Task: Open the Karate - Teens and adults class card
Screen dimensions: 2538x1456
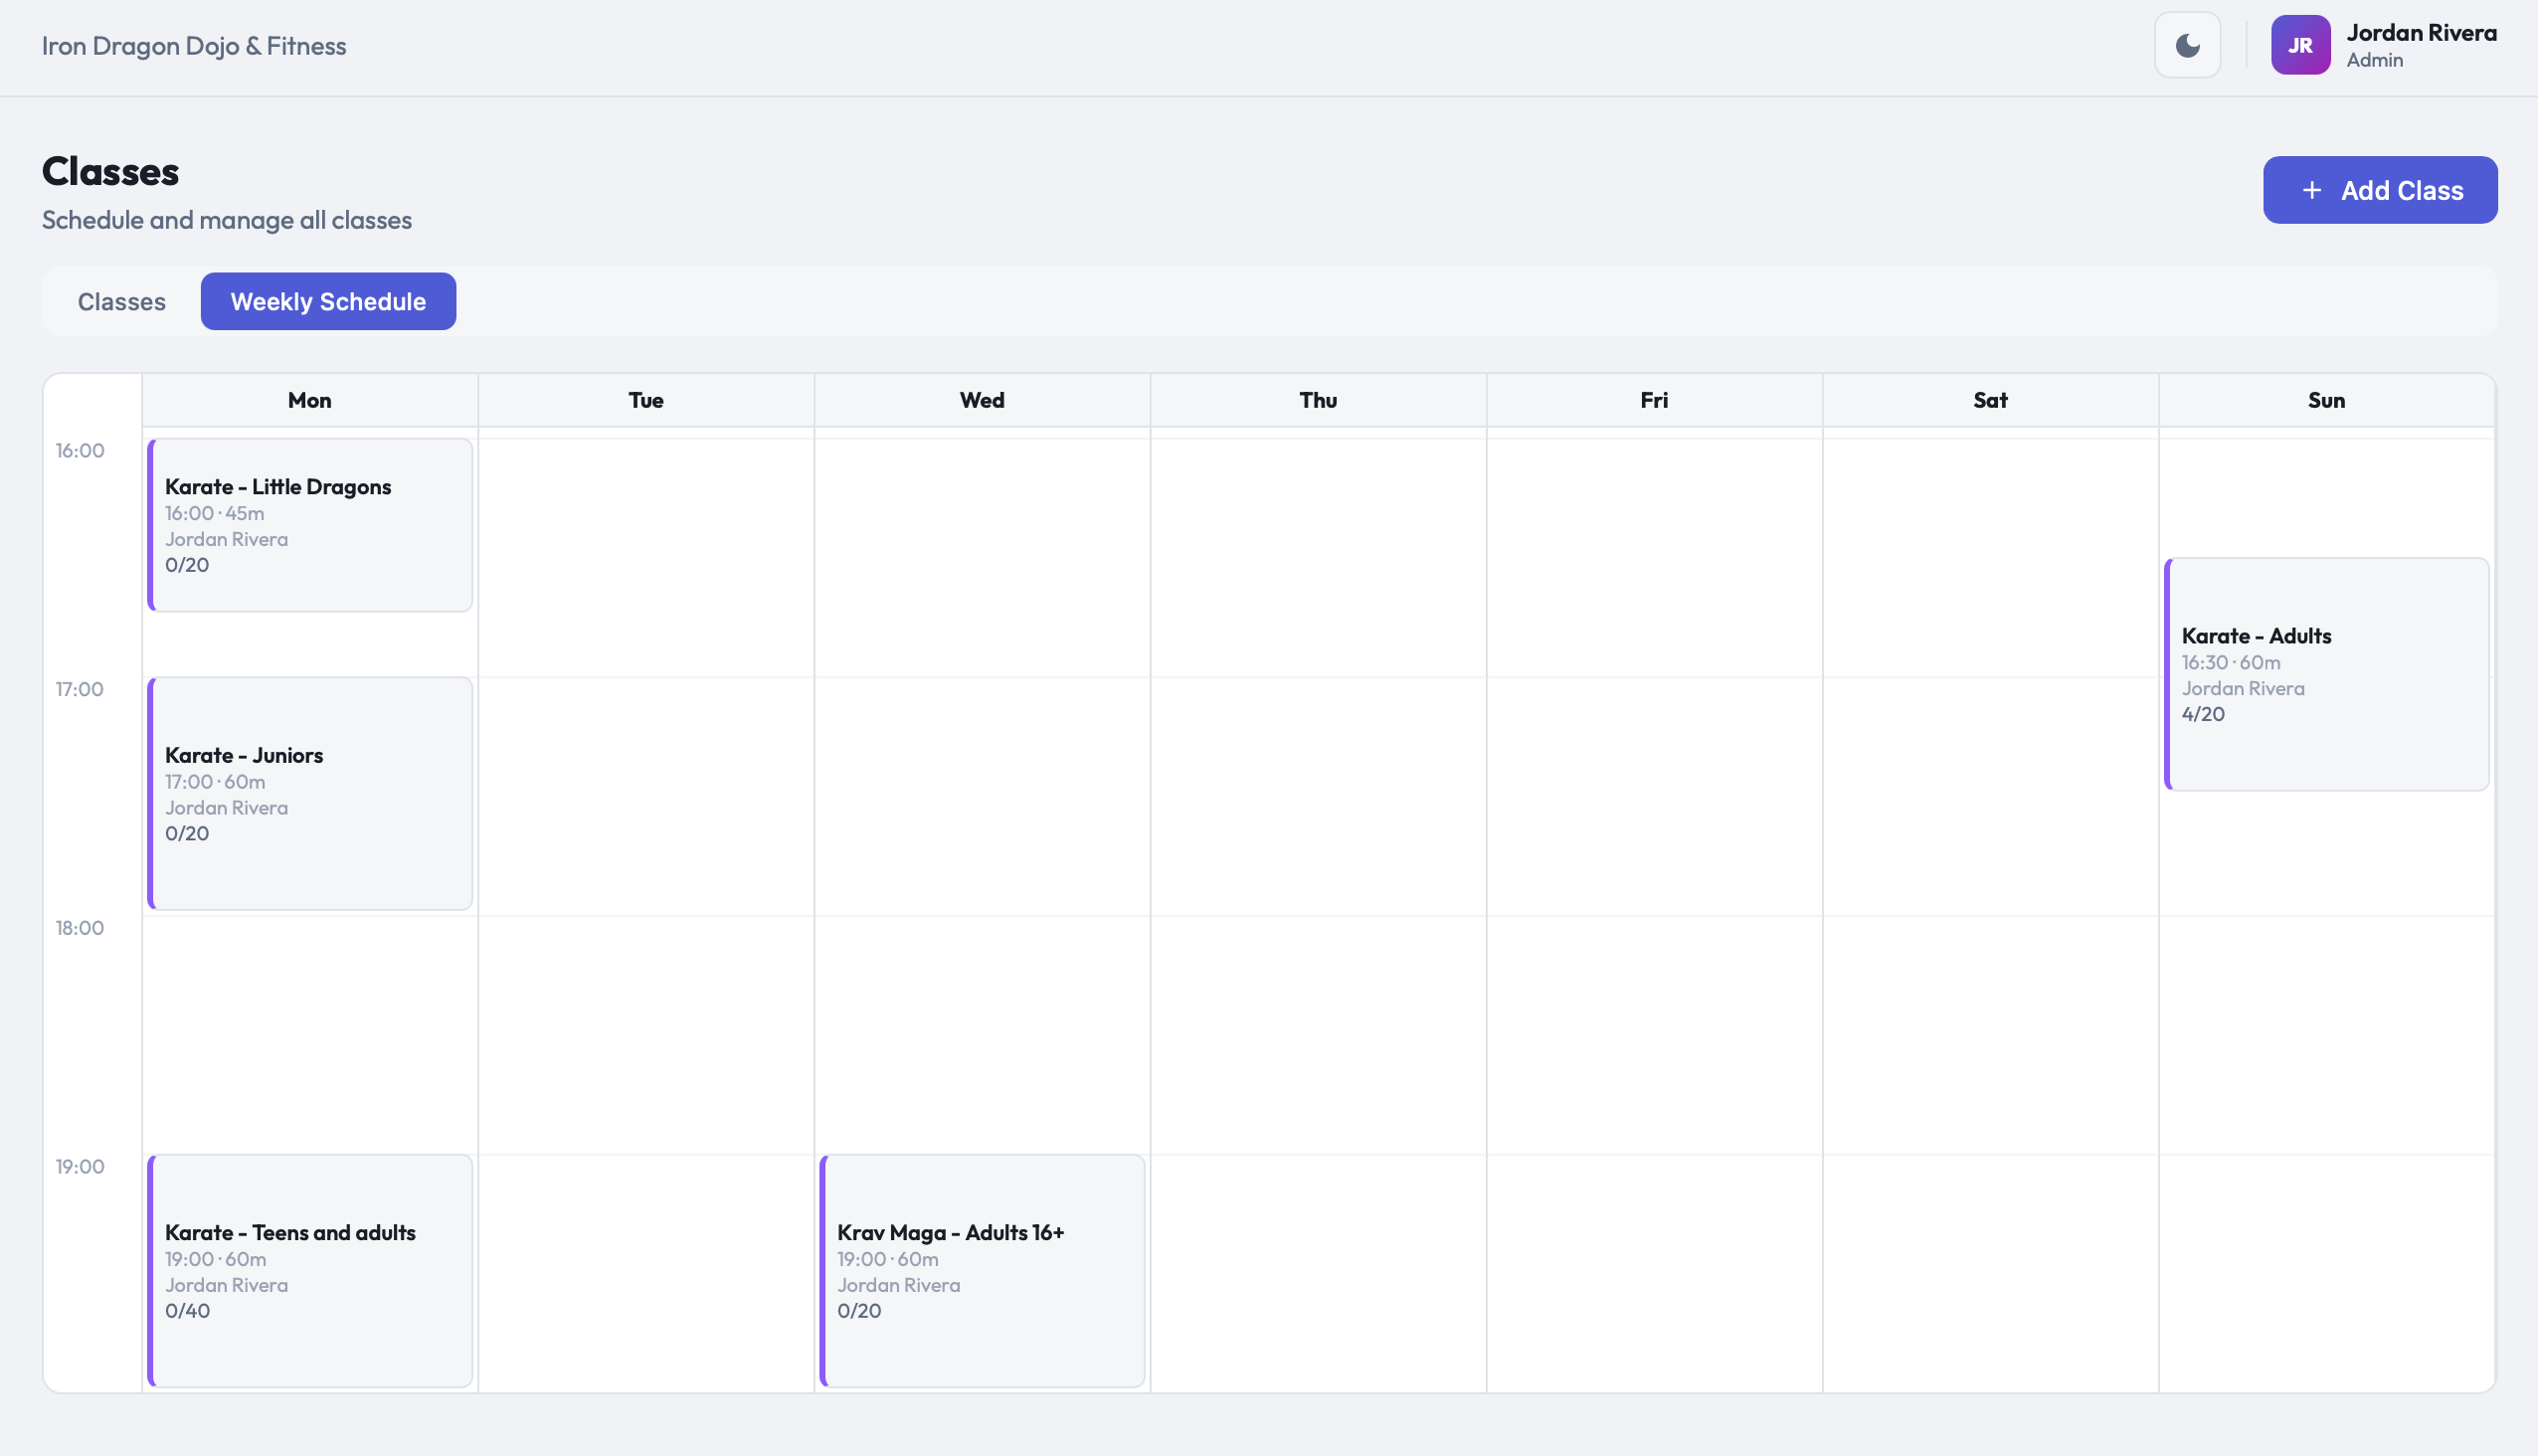Action: (x=310, y=1270)
